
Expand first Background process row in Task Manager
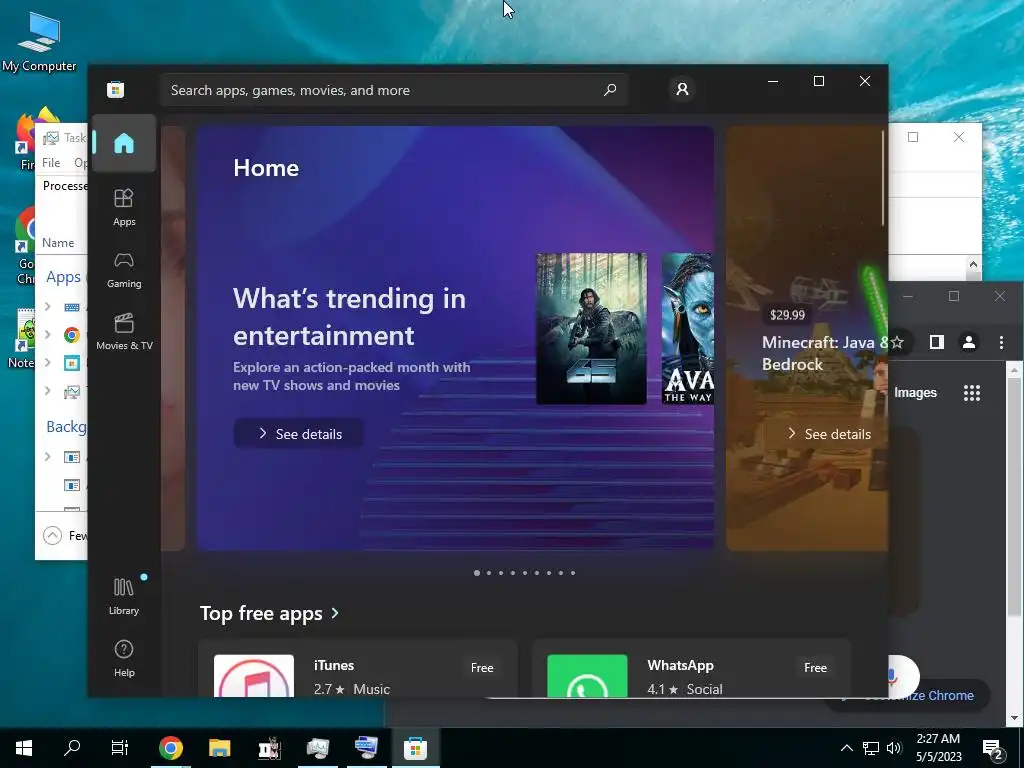coord(48,456)
